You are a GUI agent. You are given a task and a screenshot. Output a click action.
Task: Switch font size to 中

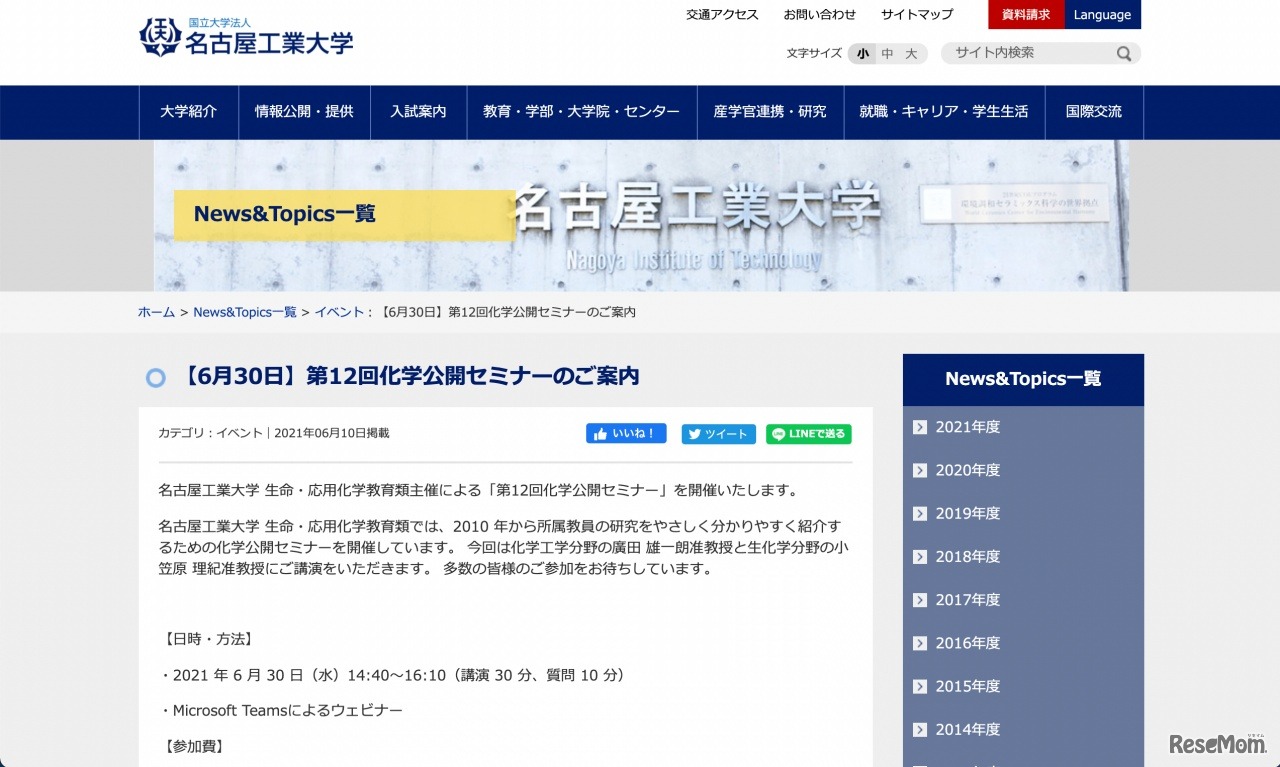tap(886, 54)
